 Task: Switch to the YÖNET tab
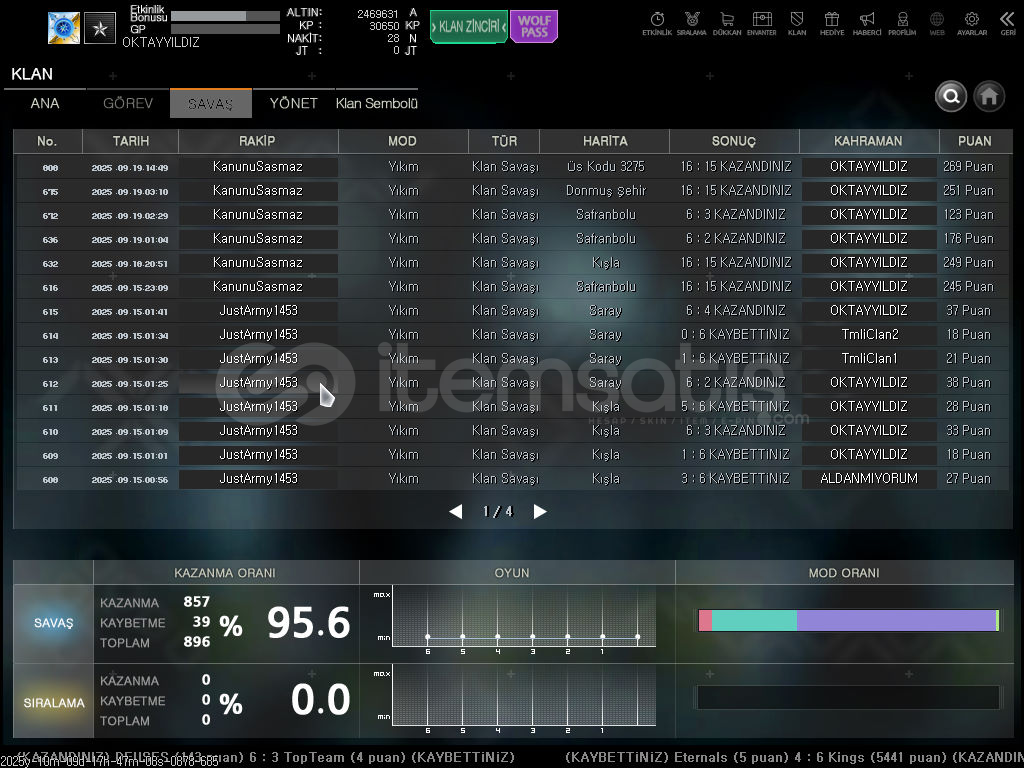tap(293, 104)
